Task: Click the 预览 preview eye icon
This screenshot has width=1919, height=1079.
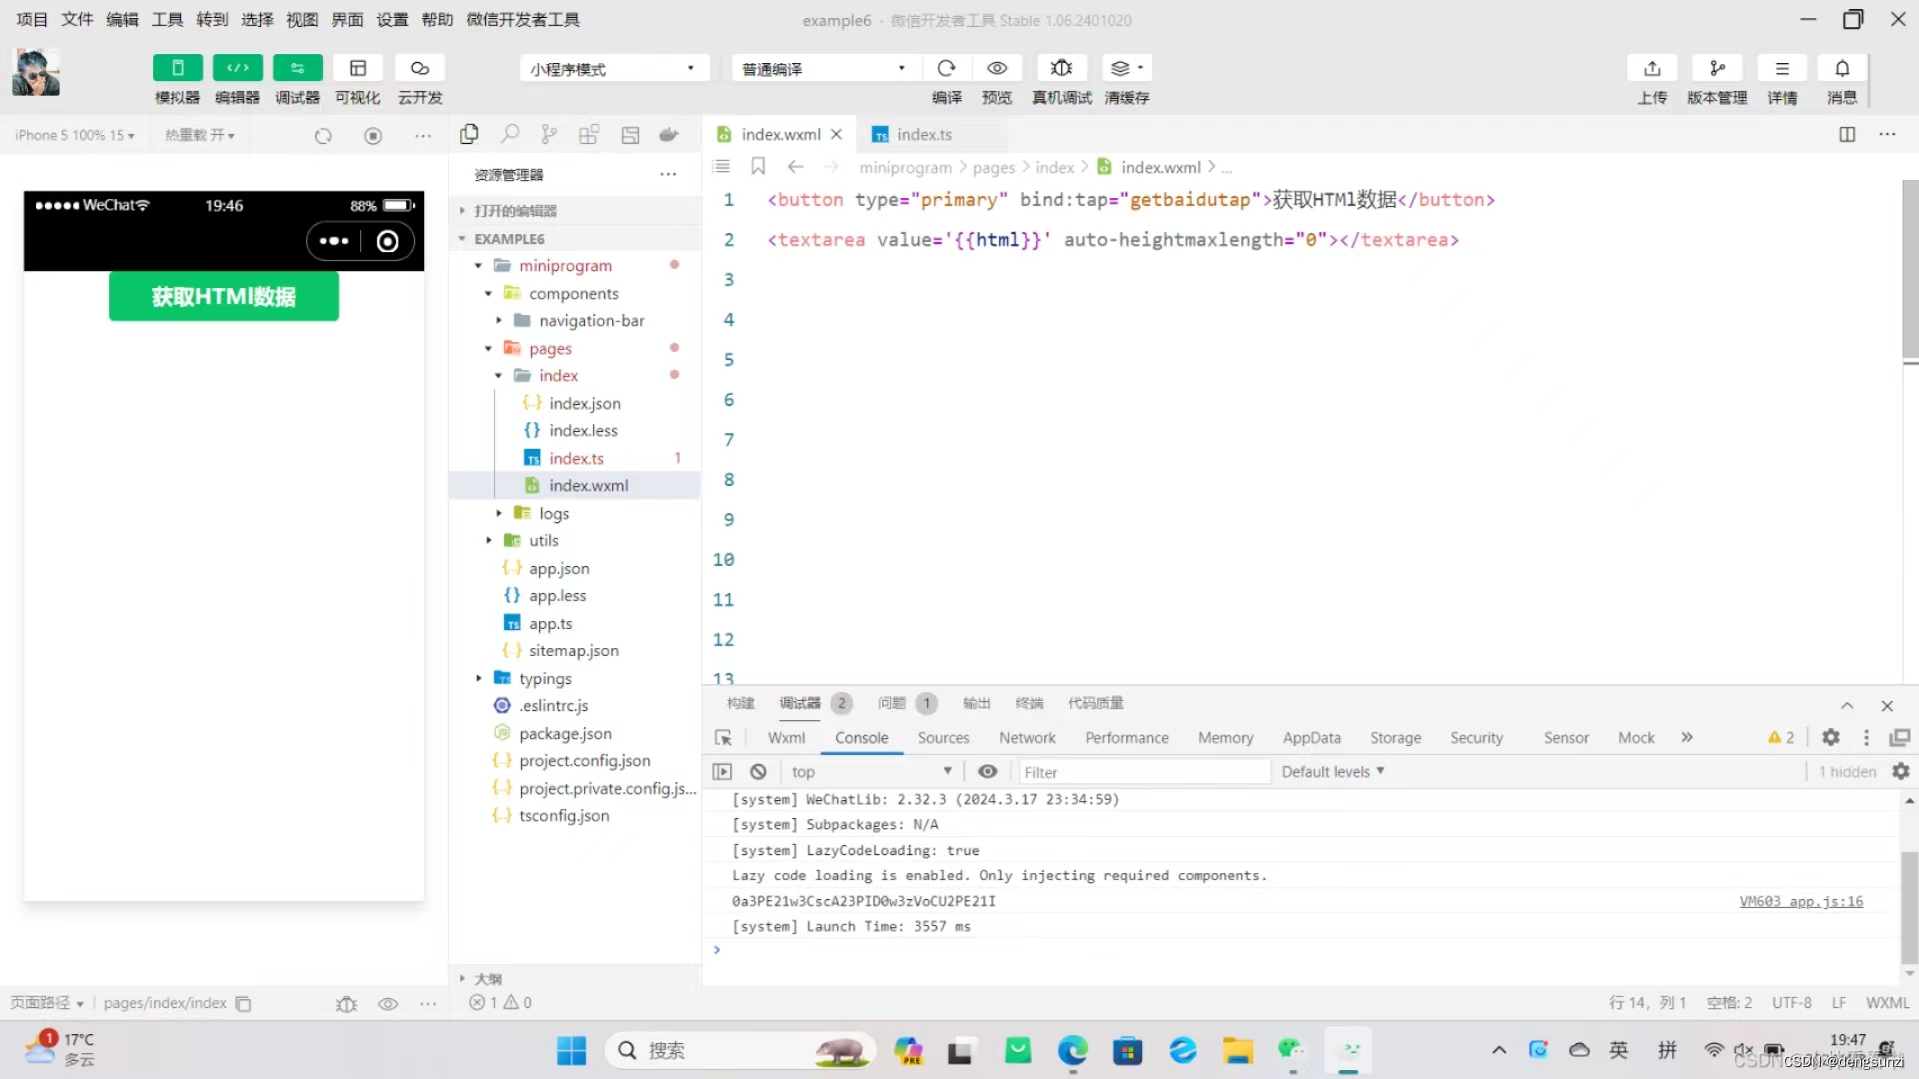Action: click(997, 68)
